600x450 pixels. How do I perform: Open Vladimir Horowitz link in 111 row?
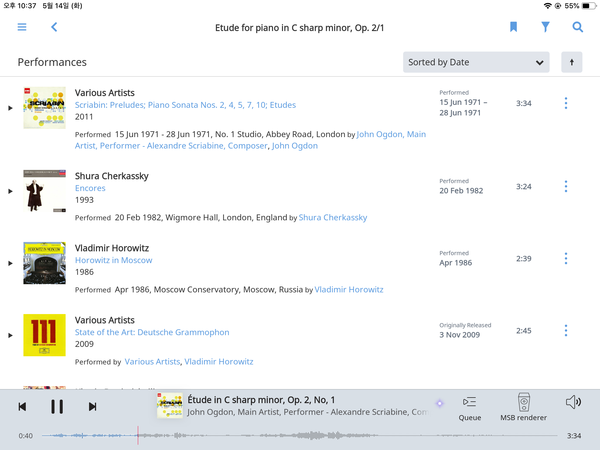pos(218,362)
